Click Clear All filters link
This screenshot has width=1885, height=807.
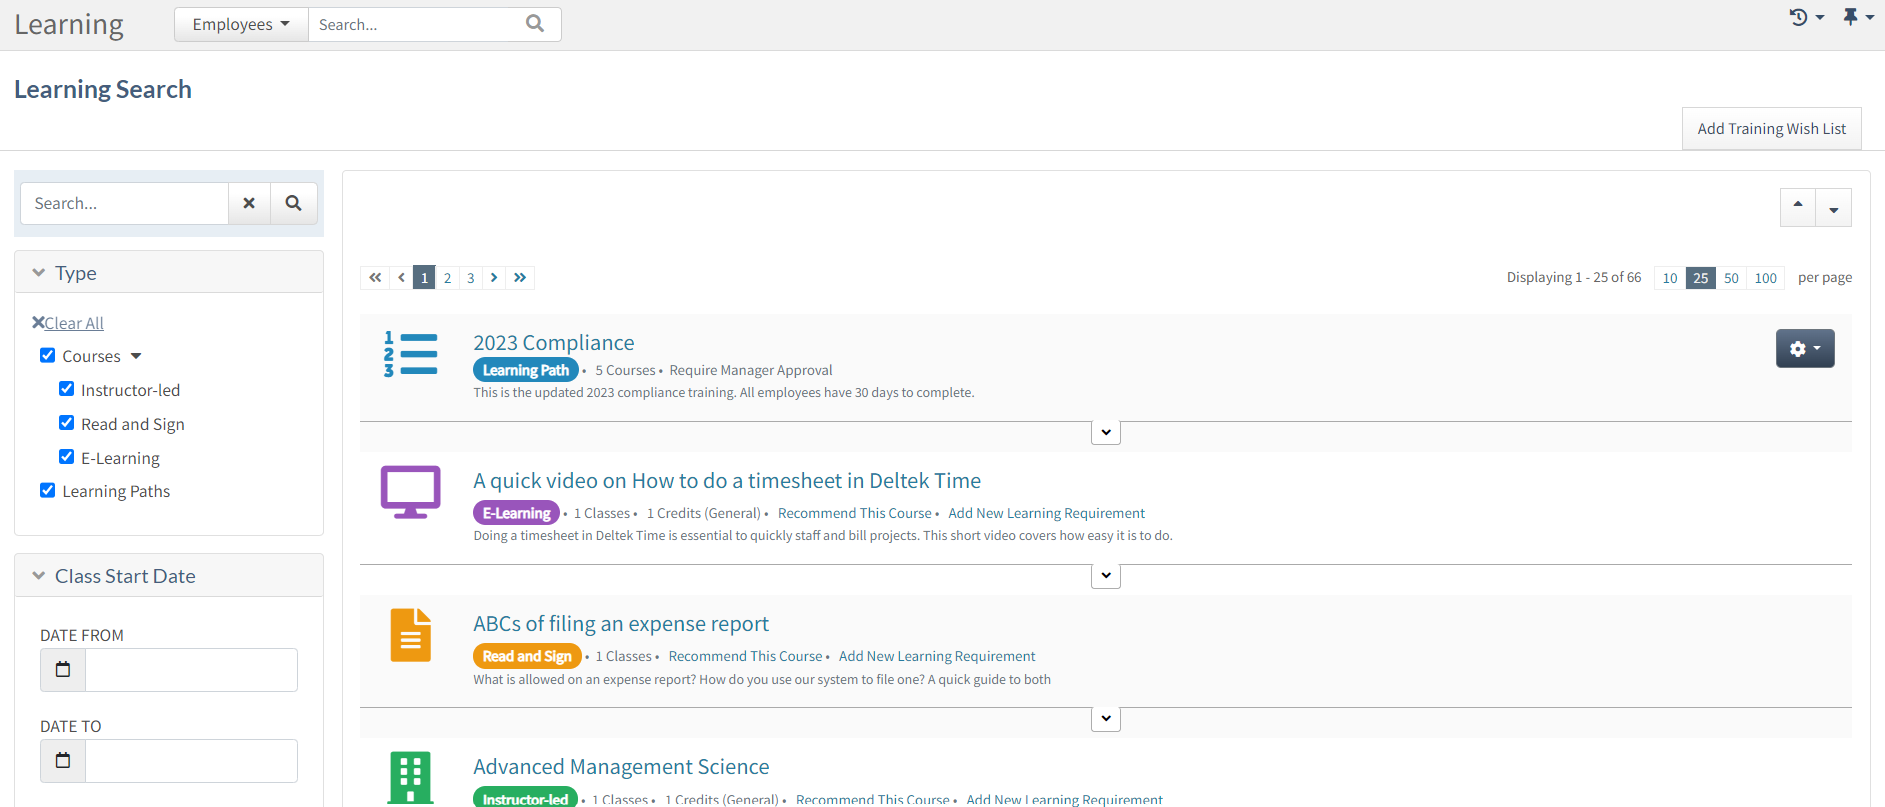74,323
